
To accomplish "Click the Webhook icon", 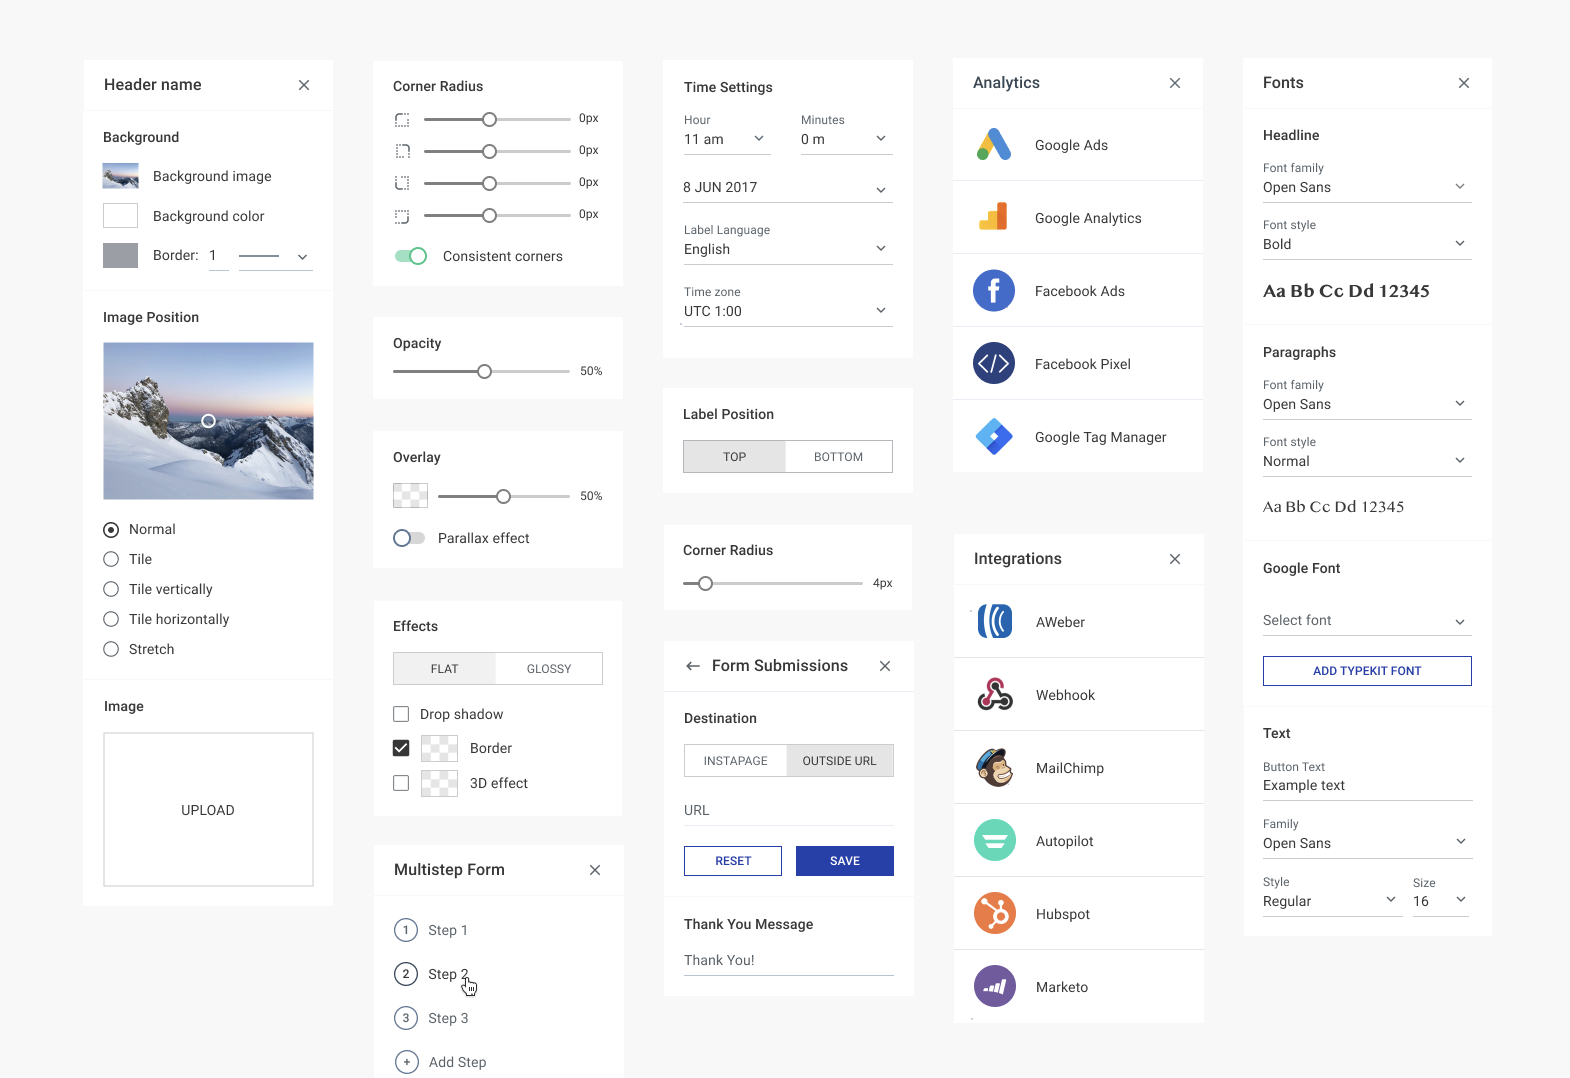I will pyautogui.click(x=995, y=695).
